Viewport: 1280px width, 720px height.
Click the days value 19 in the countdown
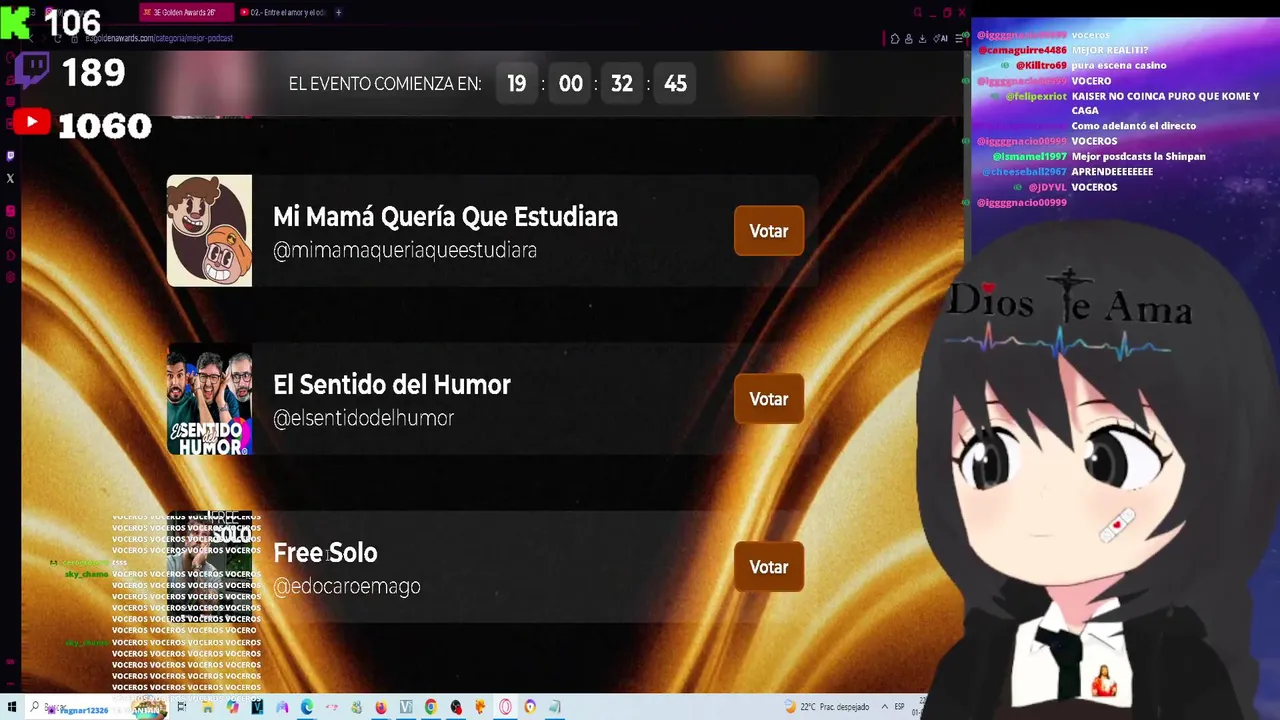516,84
